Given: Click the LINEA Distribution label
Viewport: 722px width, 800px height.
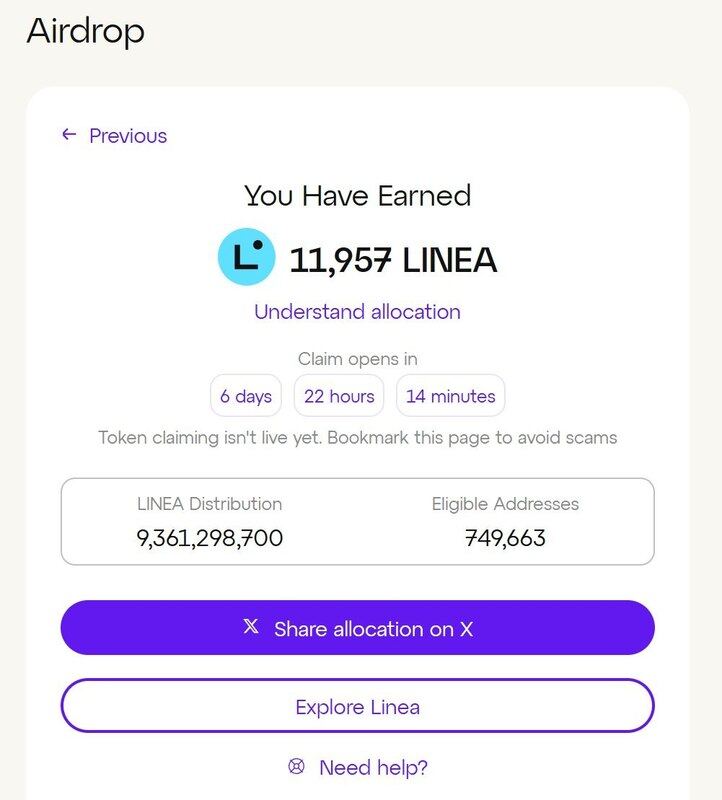Looking at the screenshot, I should tap(209, 504).
